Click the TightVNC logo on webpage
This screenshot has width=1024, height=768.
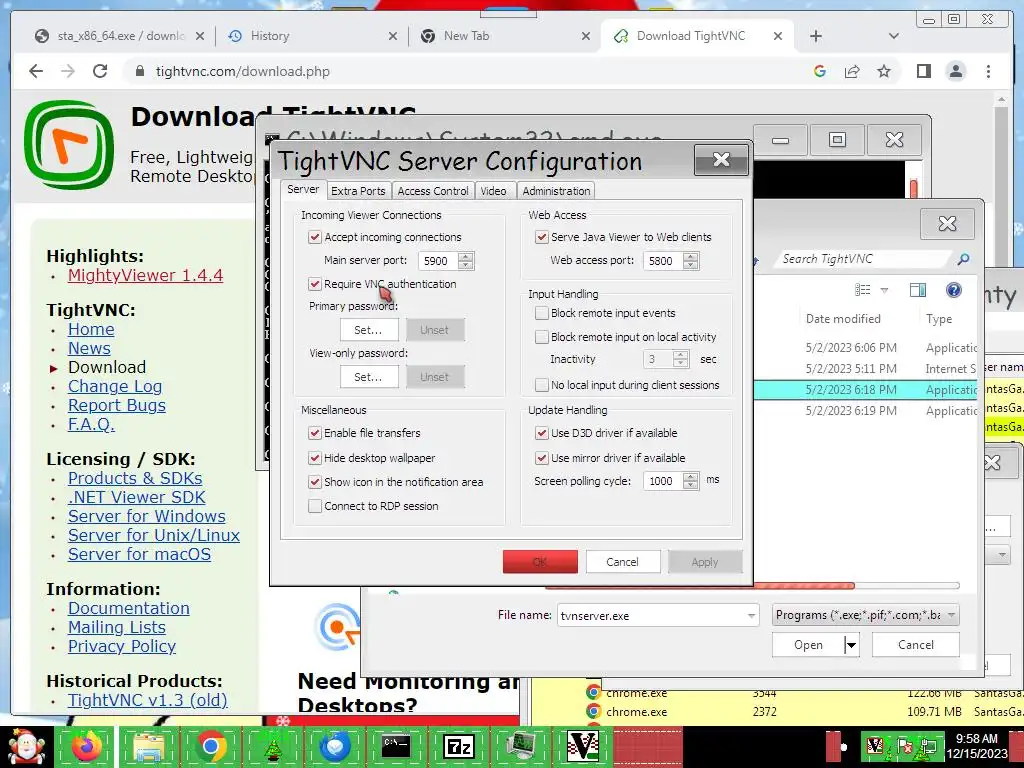pyautogui.click(x=69, y=144)
